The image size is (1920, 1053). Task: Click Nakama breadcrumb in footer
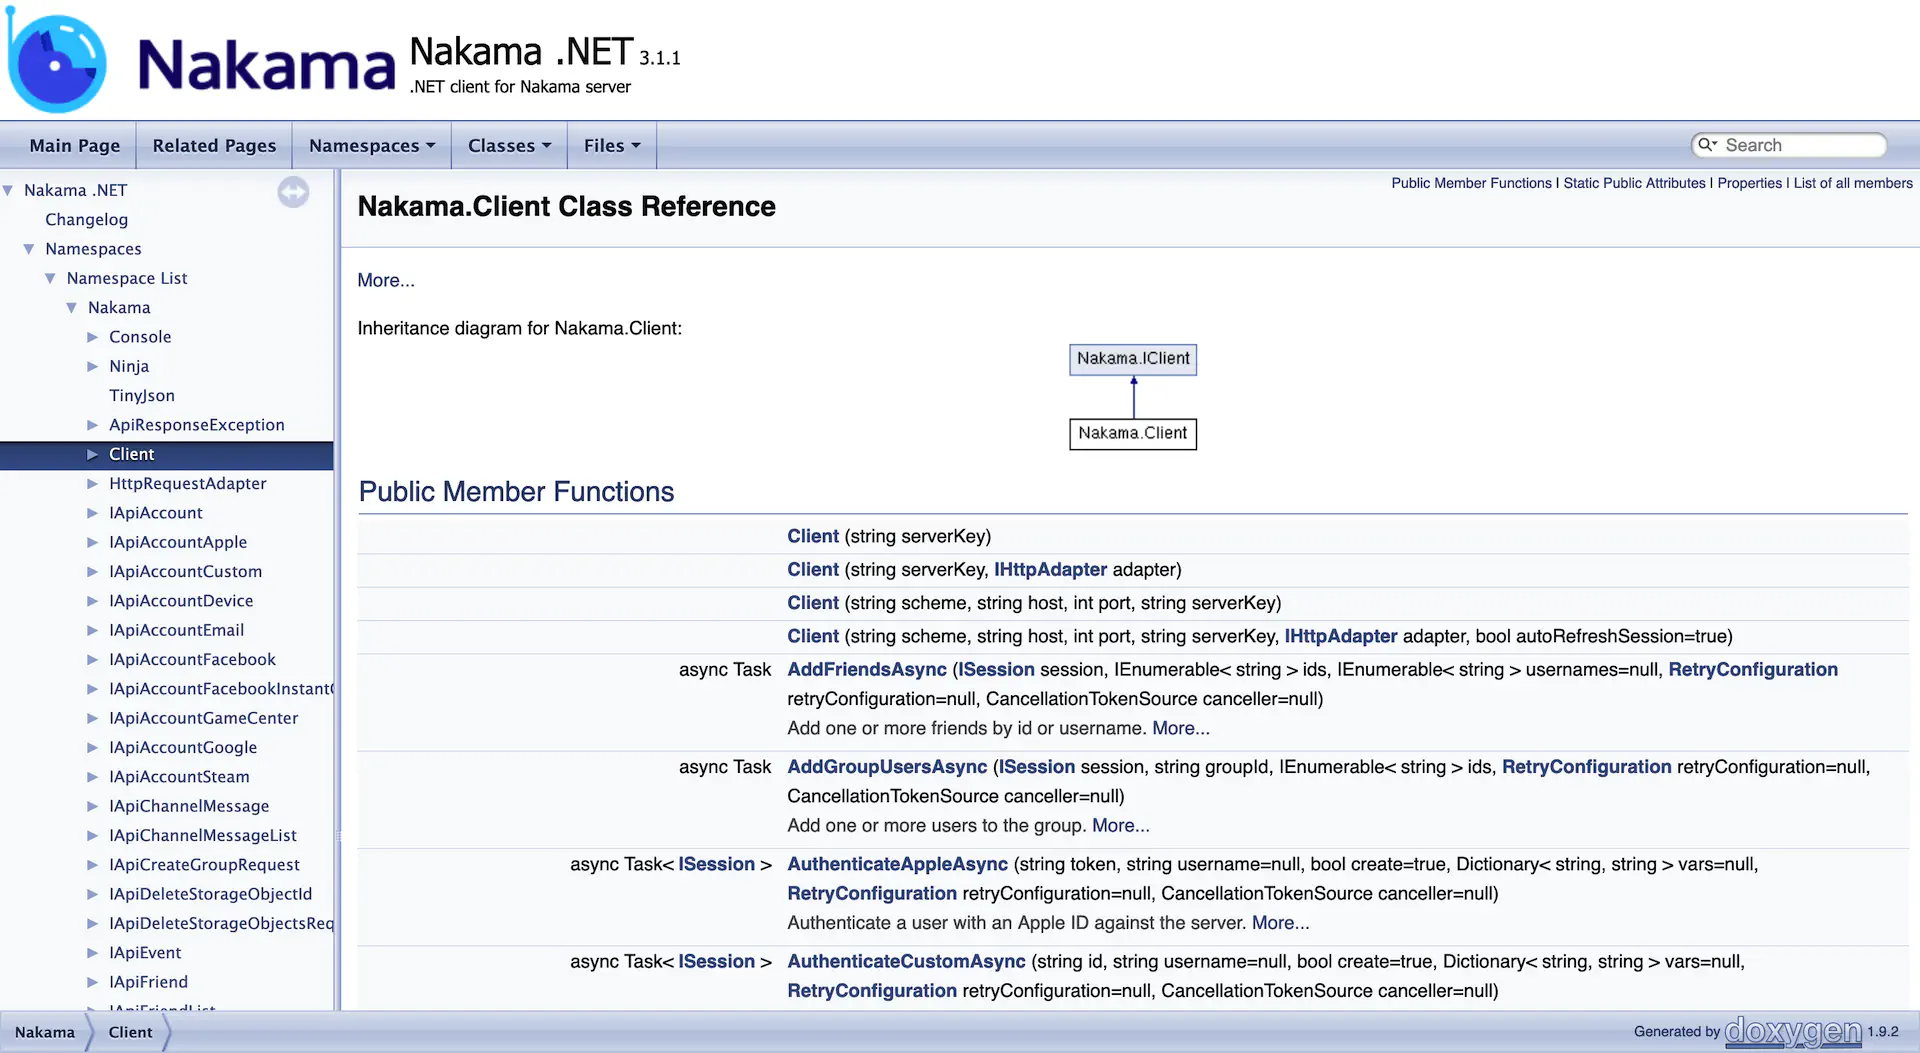click(x=45, y=1032)
